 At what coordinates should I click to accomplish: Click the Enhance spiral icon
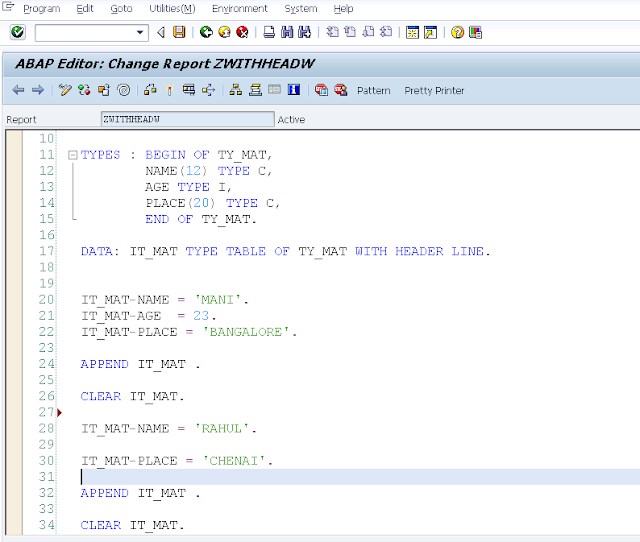123,90
